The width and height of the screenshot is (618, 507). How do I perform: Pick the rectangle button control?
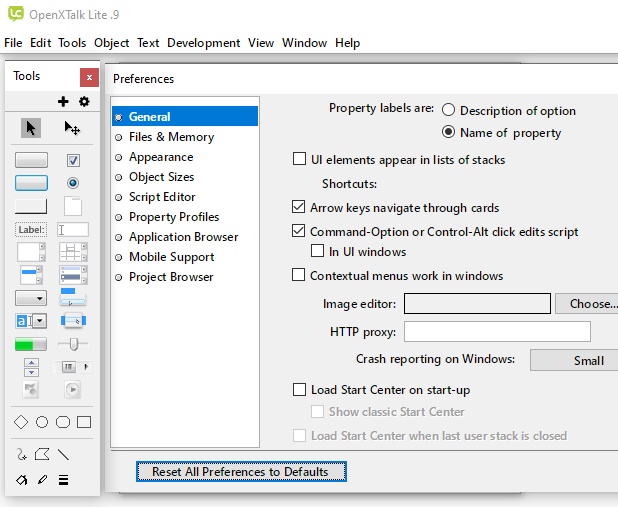coord(31,206)
